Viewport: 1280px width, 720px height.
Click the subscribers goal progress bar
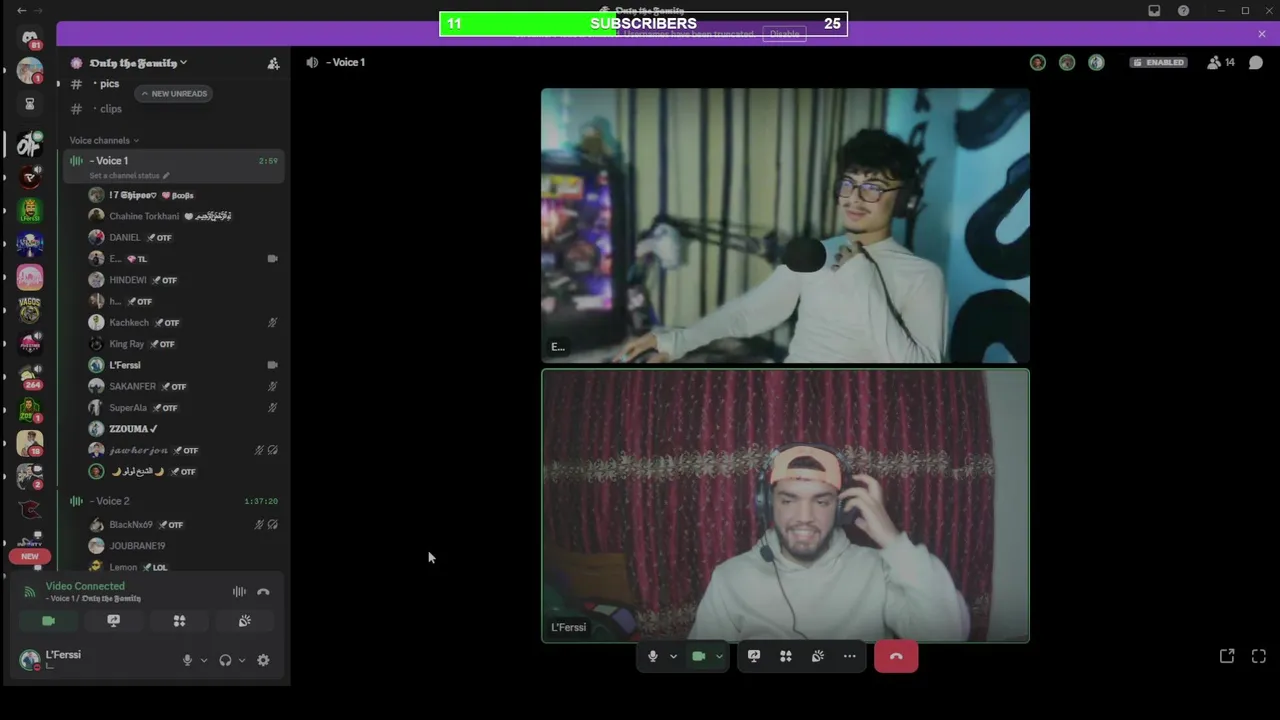(x=643, y=23)
